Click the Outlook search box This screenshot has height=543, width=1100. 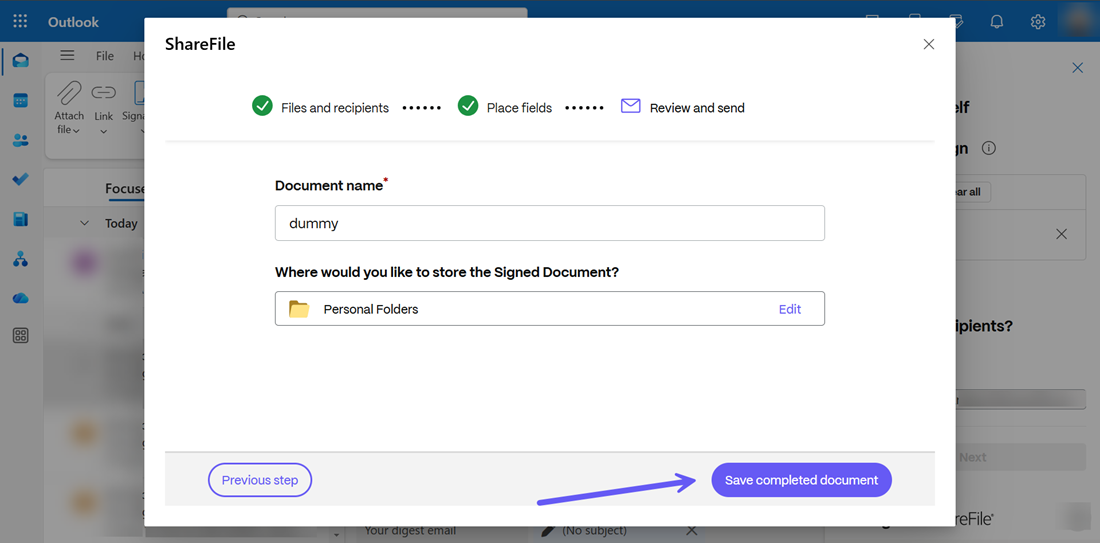tap(377, 13)
